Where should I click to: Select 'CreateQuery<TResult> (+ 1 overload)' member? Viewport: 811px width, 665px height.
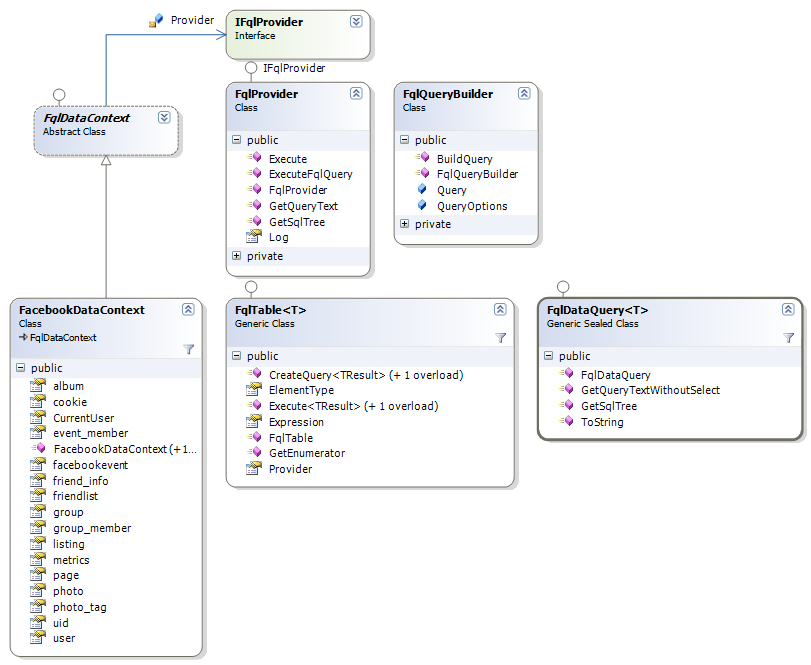coord(366,375)
